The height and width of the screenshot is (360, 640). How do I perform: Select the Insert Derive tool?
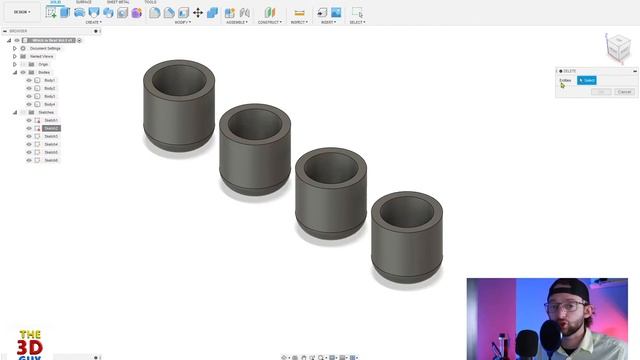click(322, 13)
